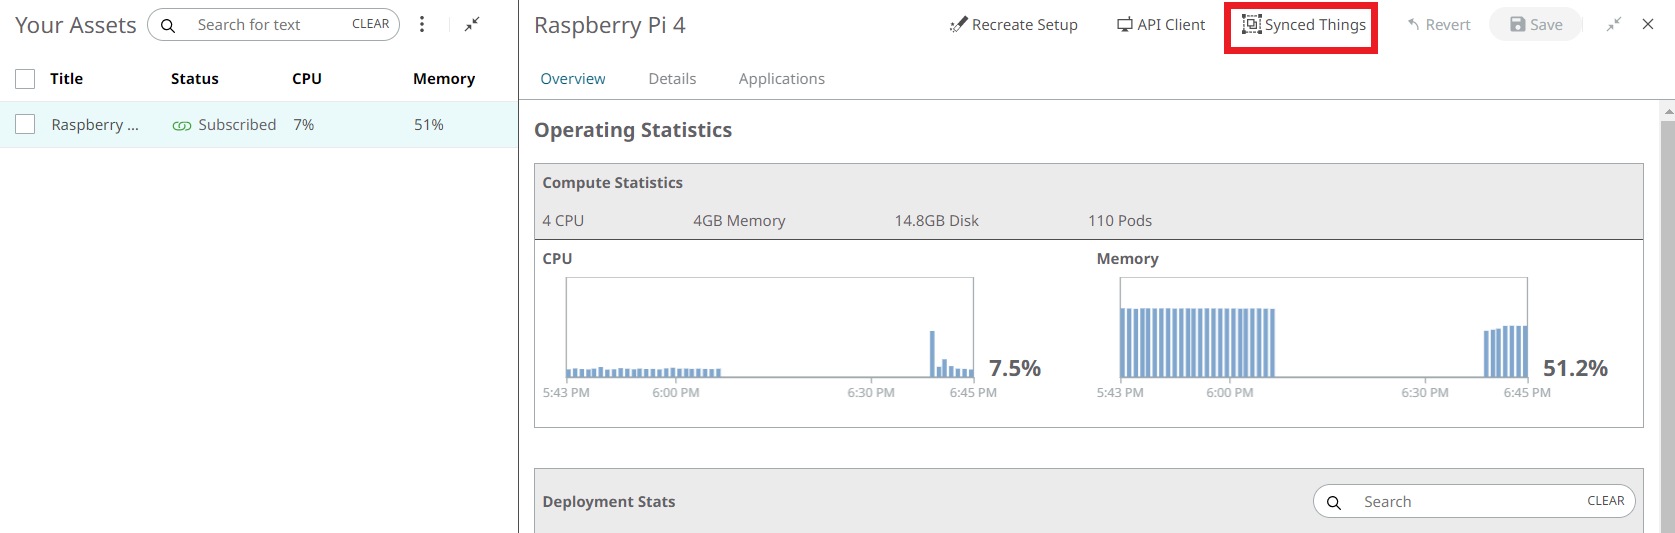Collapse the Your Assets panel

[472, 24]
